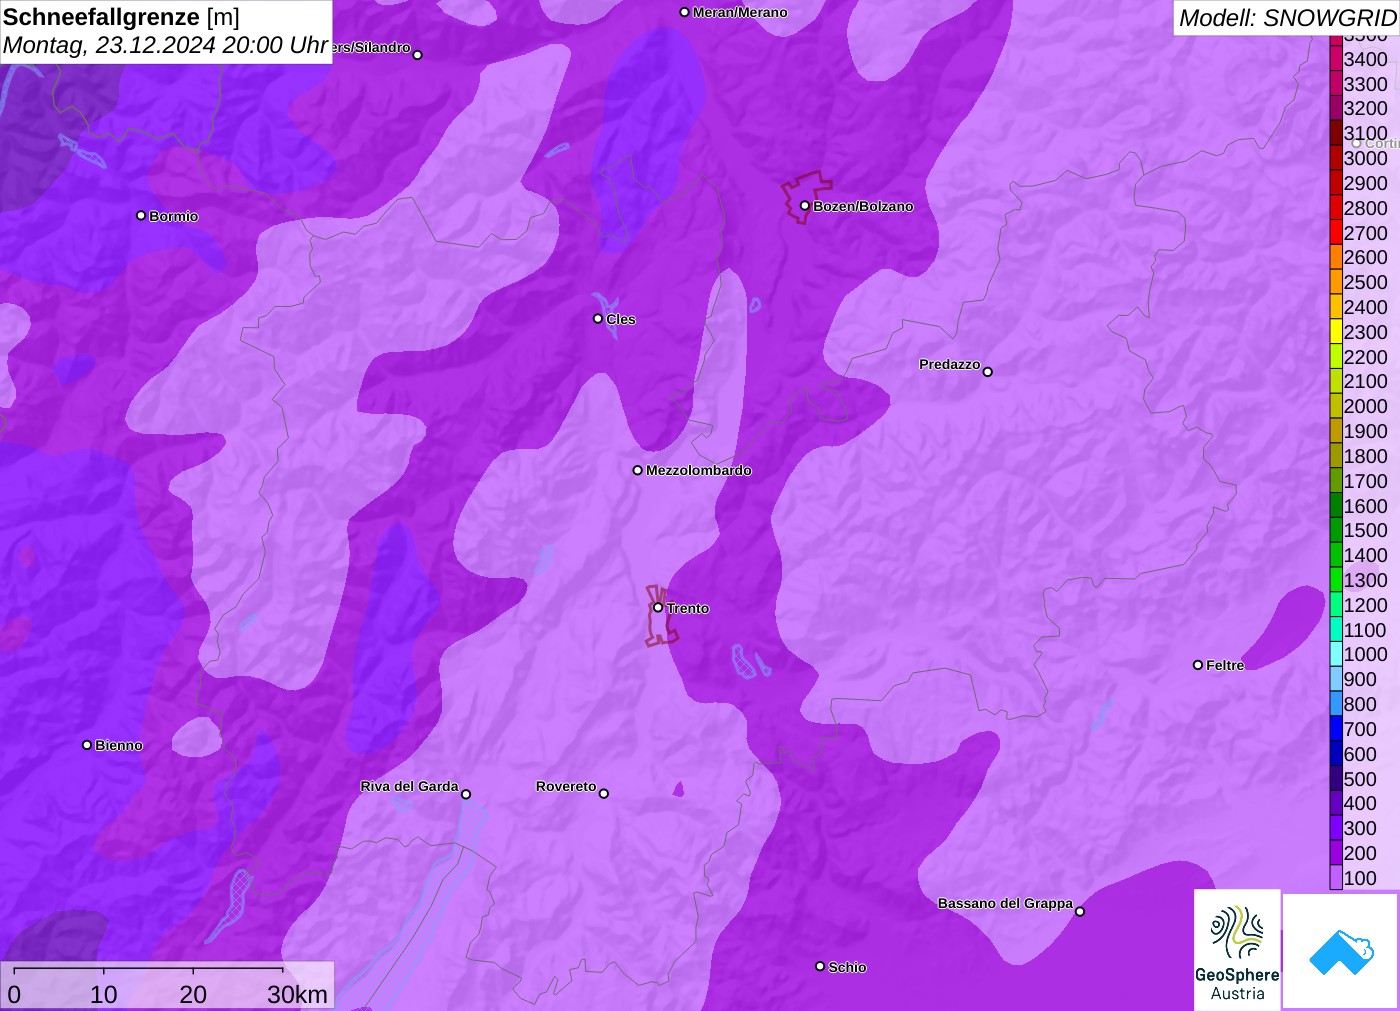Image resolution: width=1400 pixels, height=1011 pixels.
Task: Click the 1200 legend value
Action: coord(1365,605)
